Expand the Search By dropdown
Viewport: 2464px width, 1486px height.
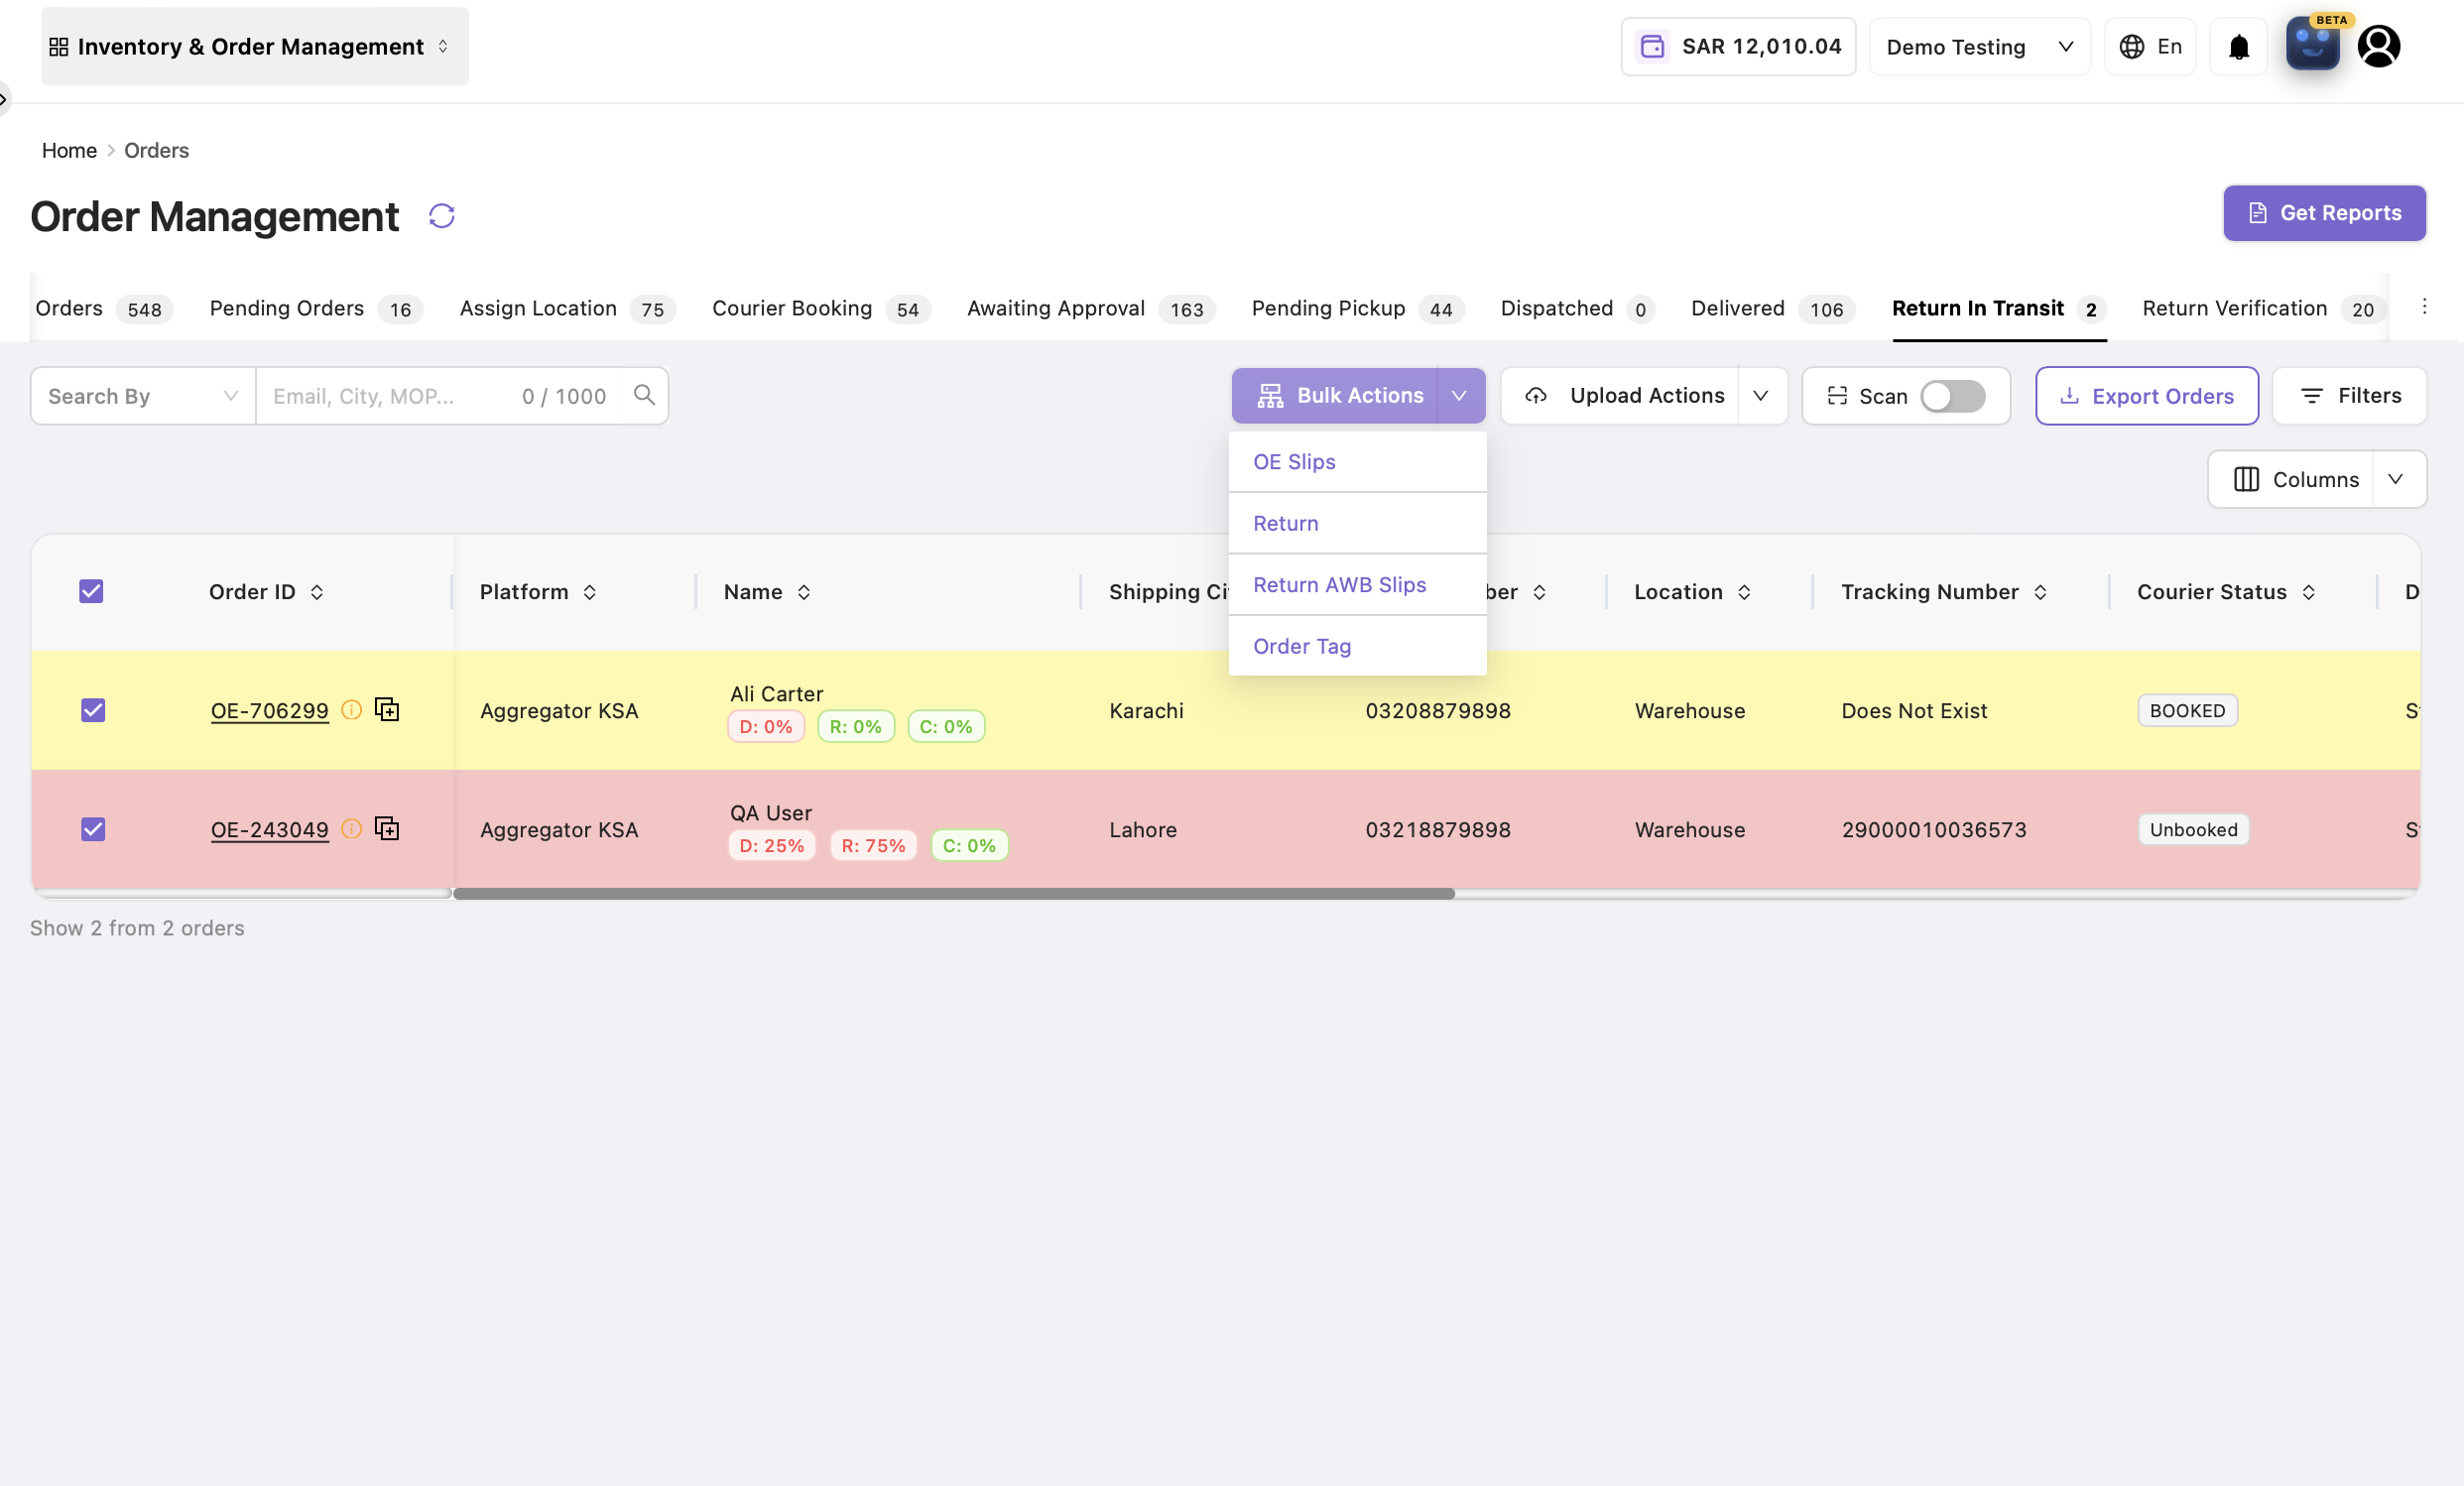[x=143, y=396]
